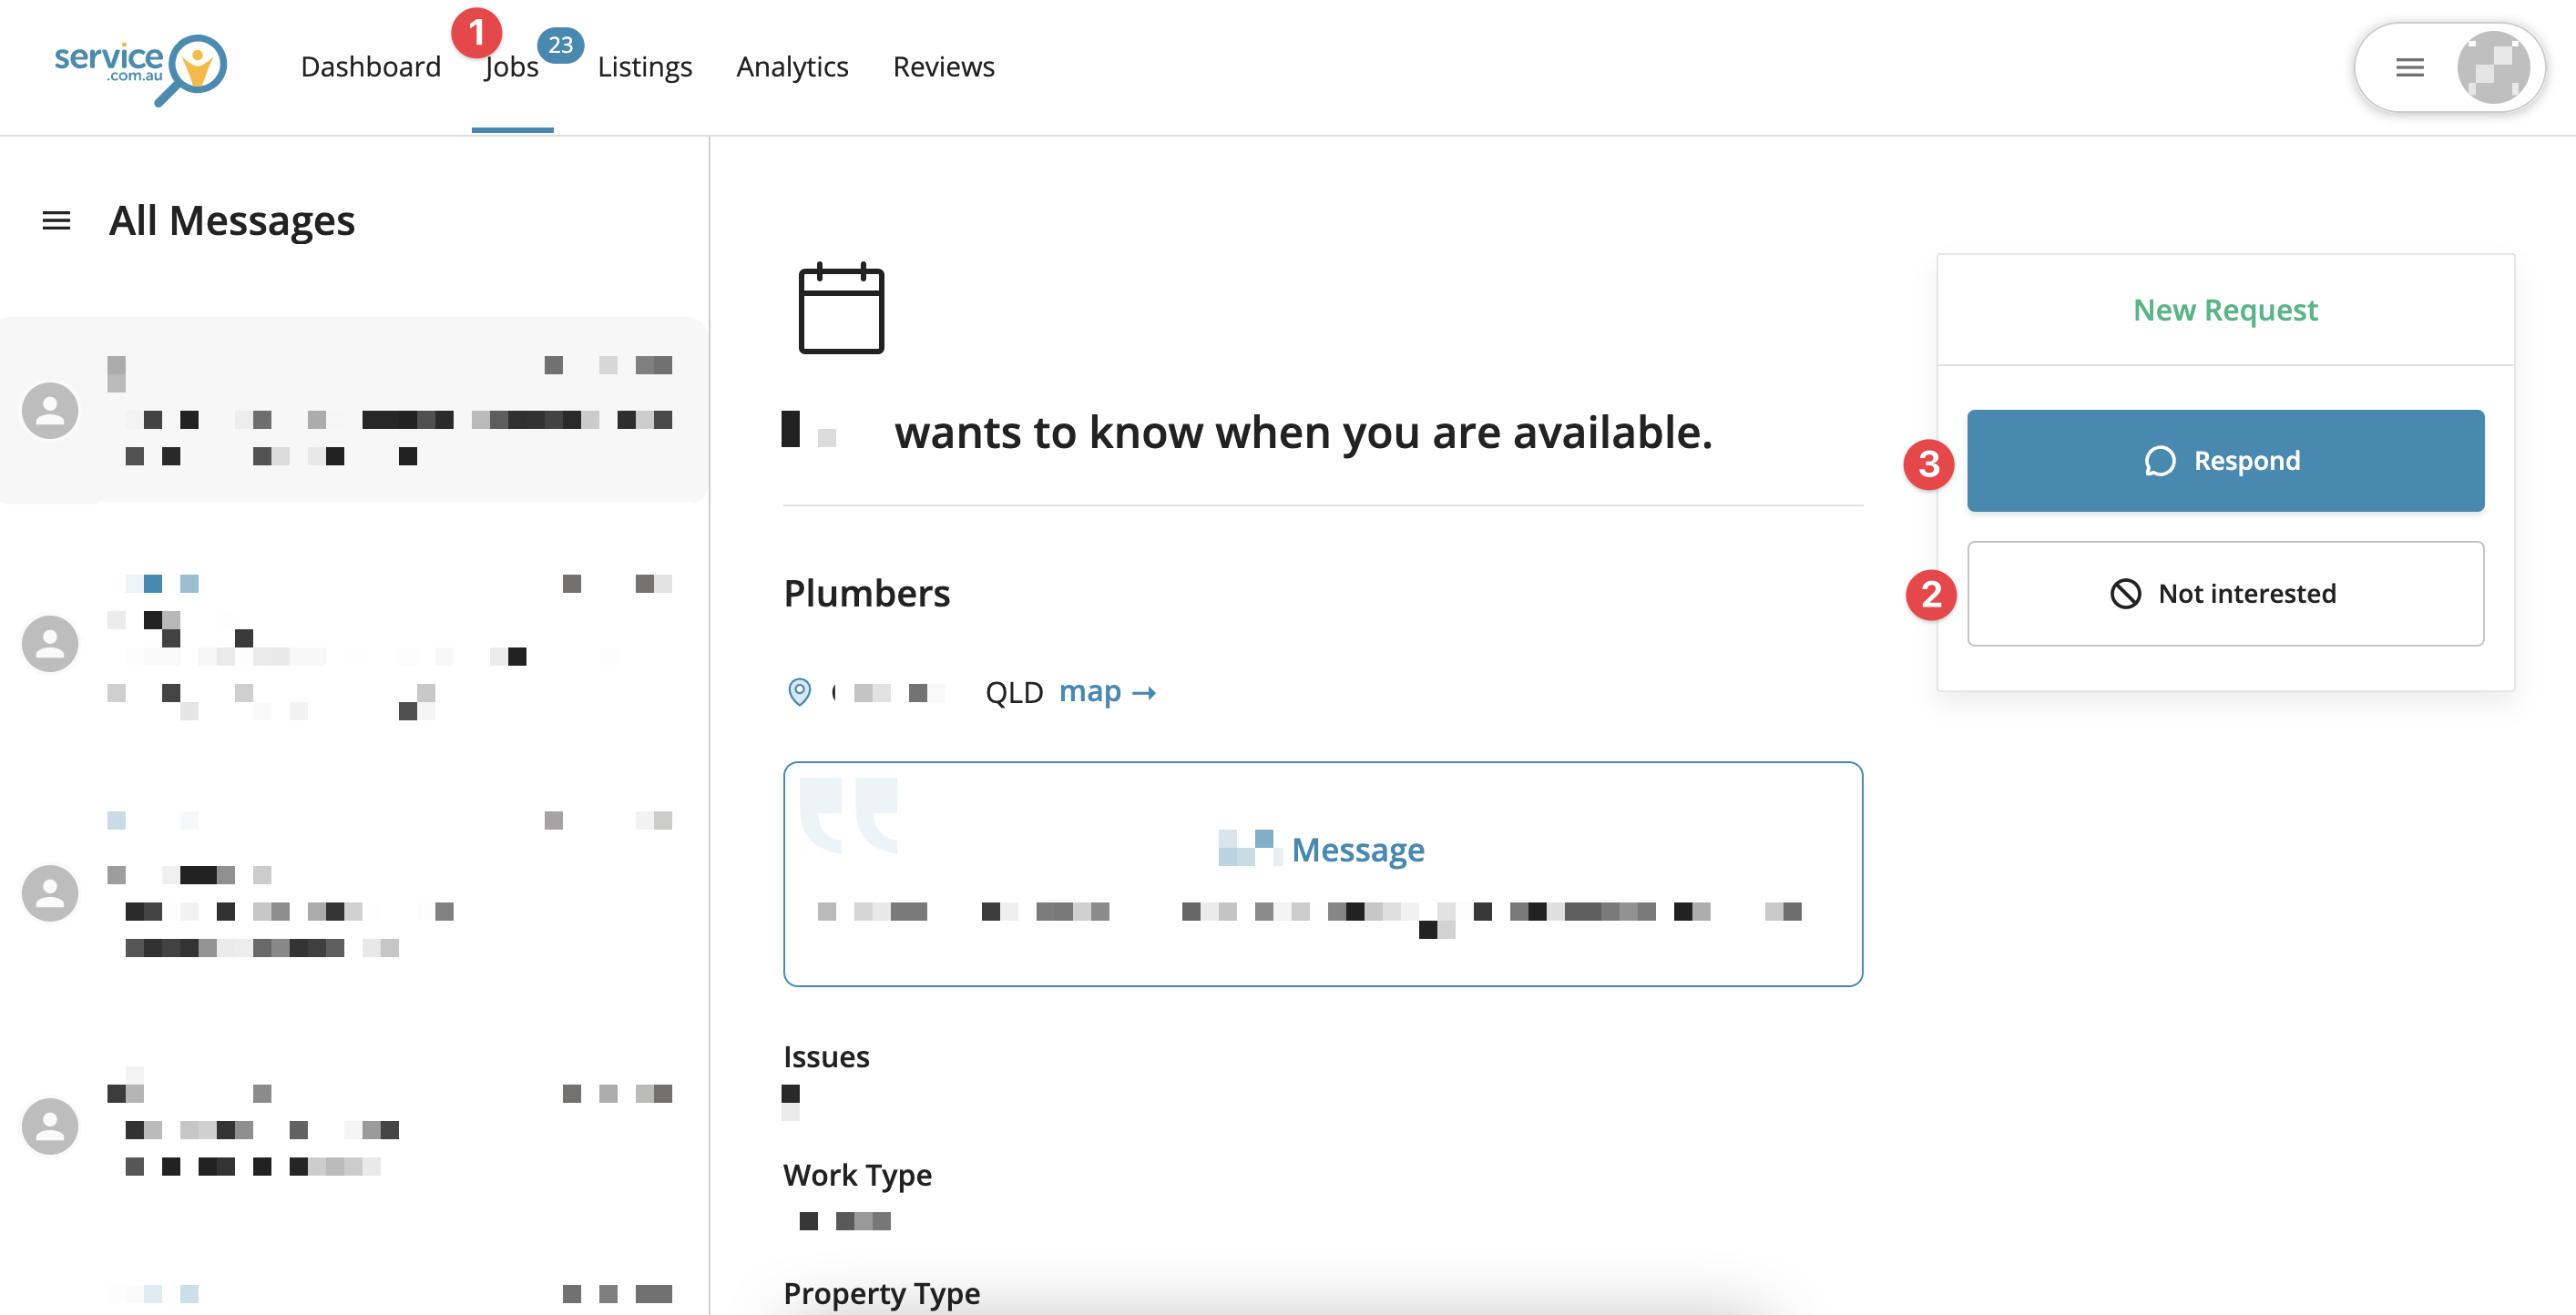Click the fourth conversation's user avatar
The height and width of the screenshot is (1315, 2576).
50,1126
